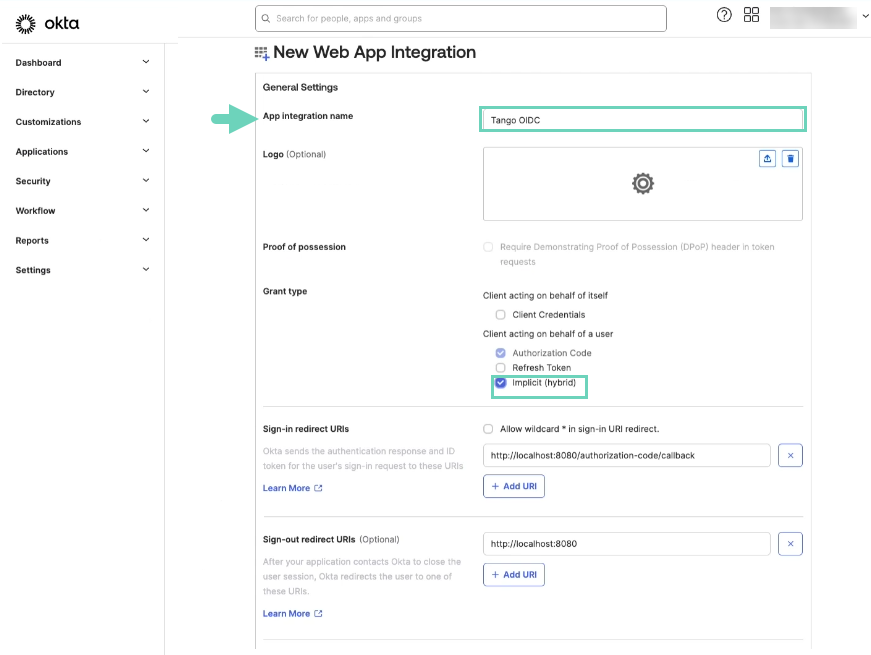Toggle the Refresh Token checkbox
The height and width of the screenshot is (655, 871).
pos(501,368)
